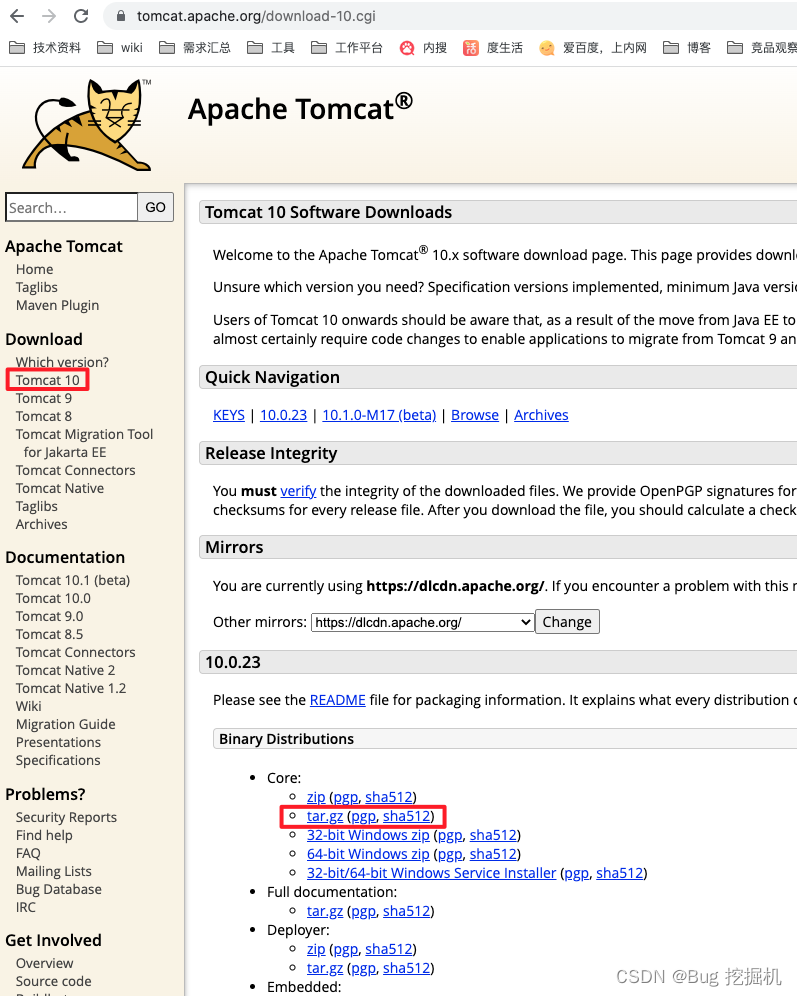Select Tomcat 9 under Download
Screen dimensions: 797x996
tap(44, 398)
